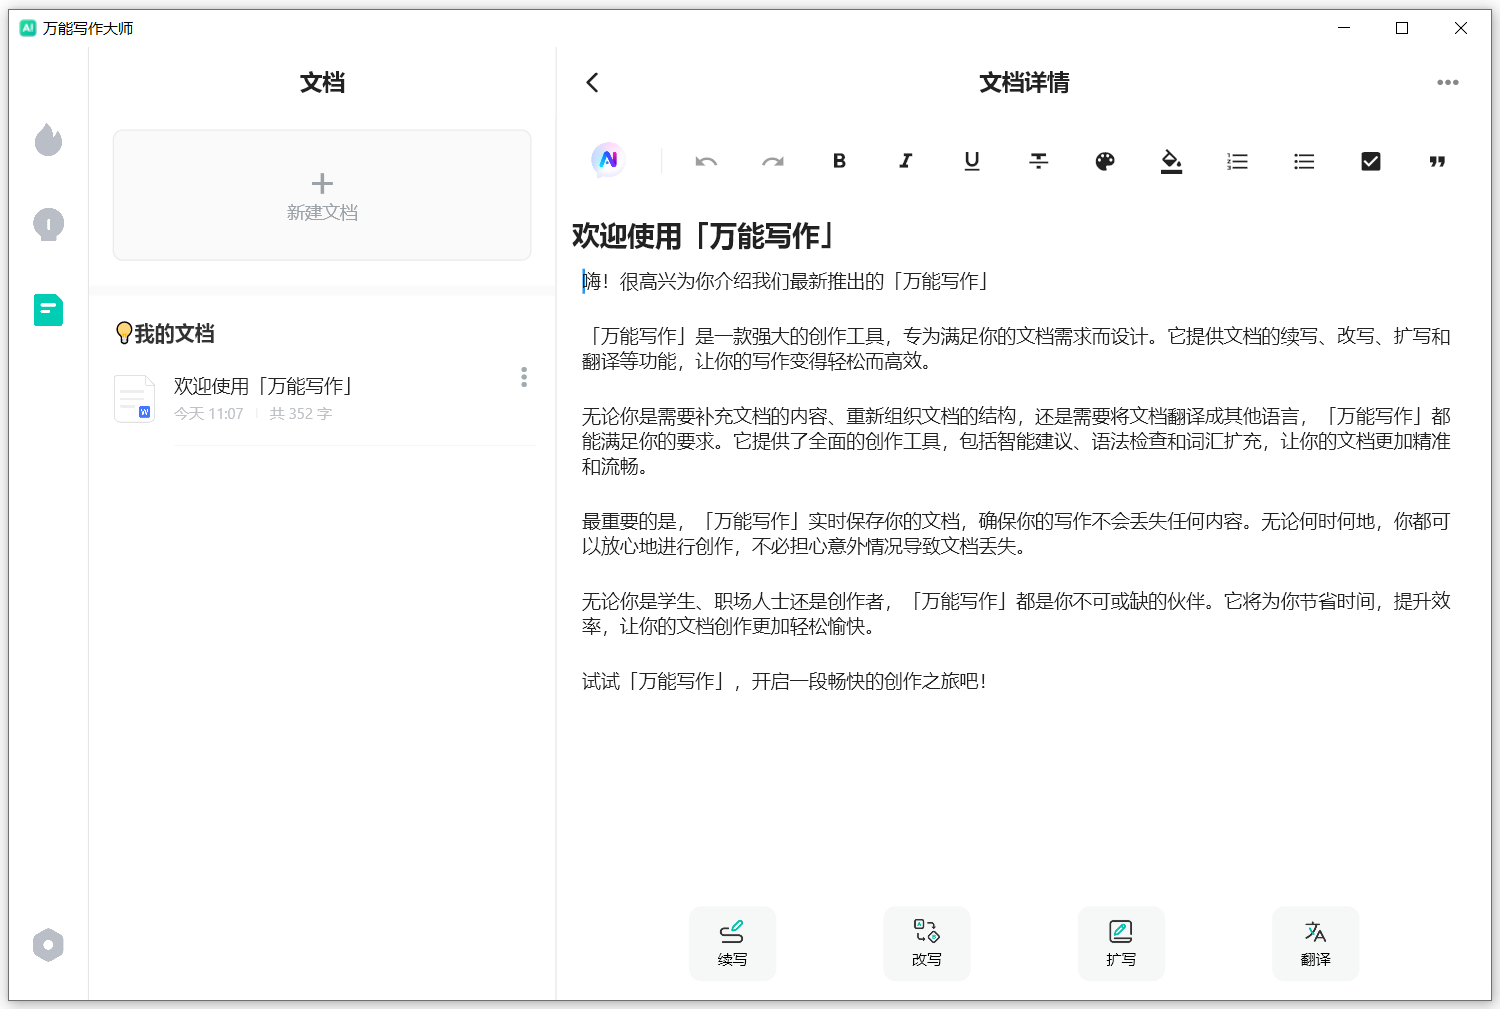Undo the last edit
The image size is (1500, 1009).
tap(706, 161)
